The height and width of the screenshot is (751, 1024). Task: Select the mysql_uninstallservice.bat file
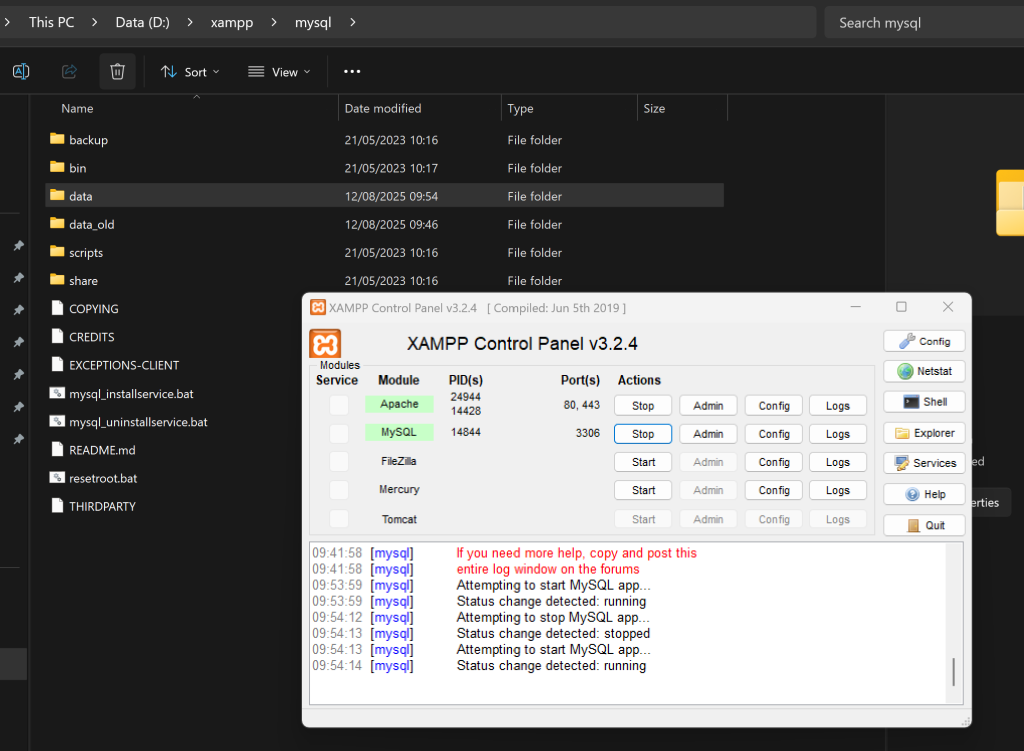point(138,422)
